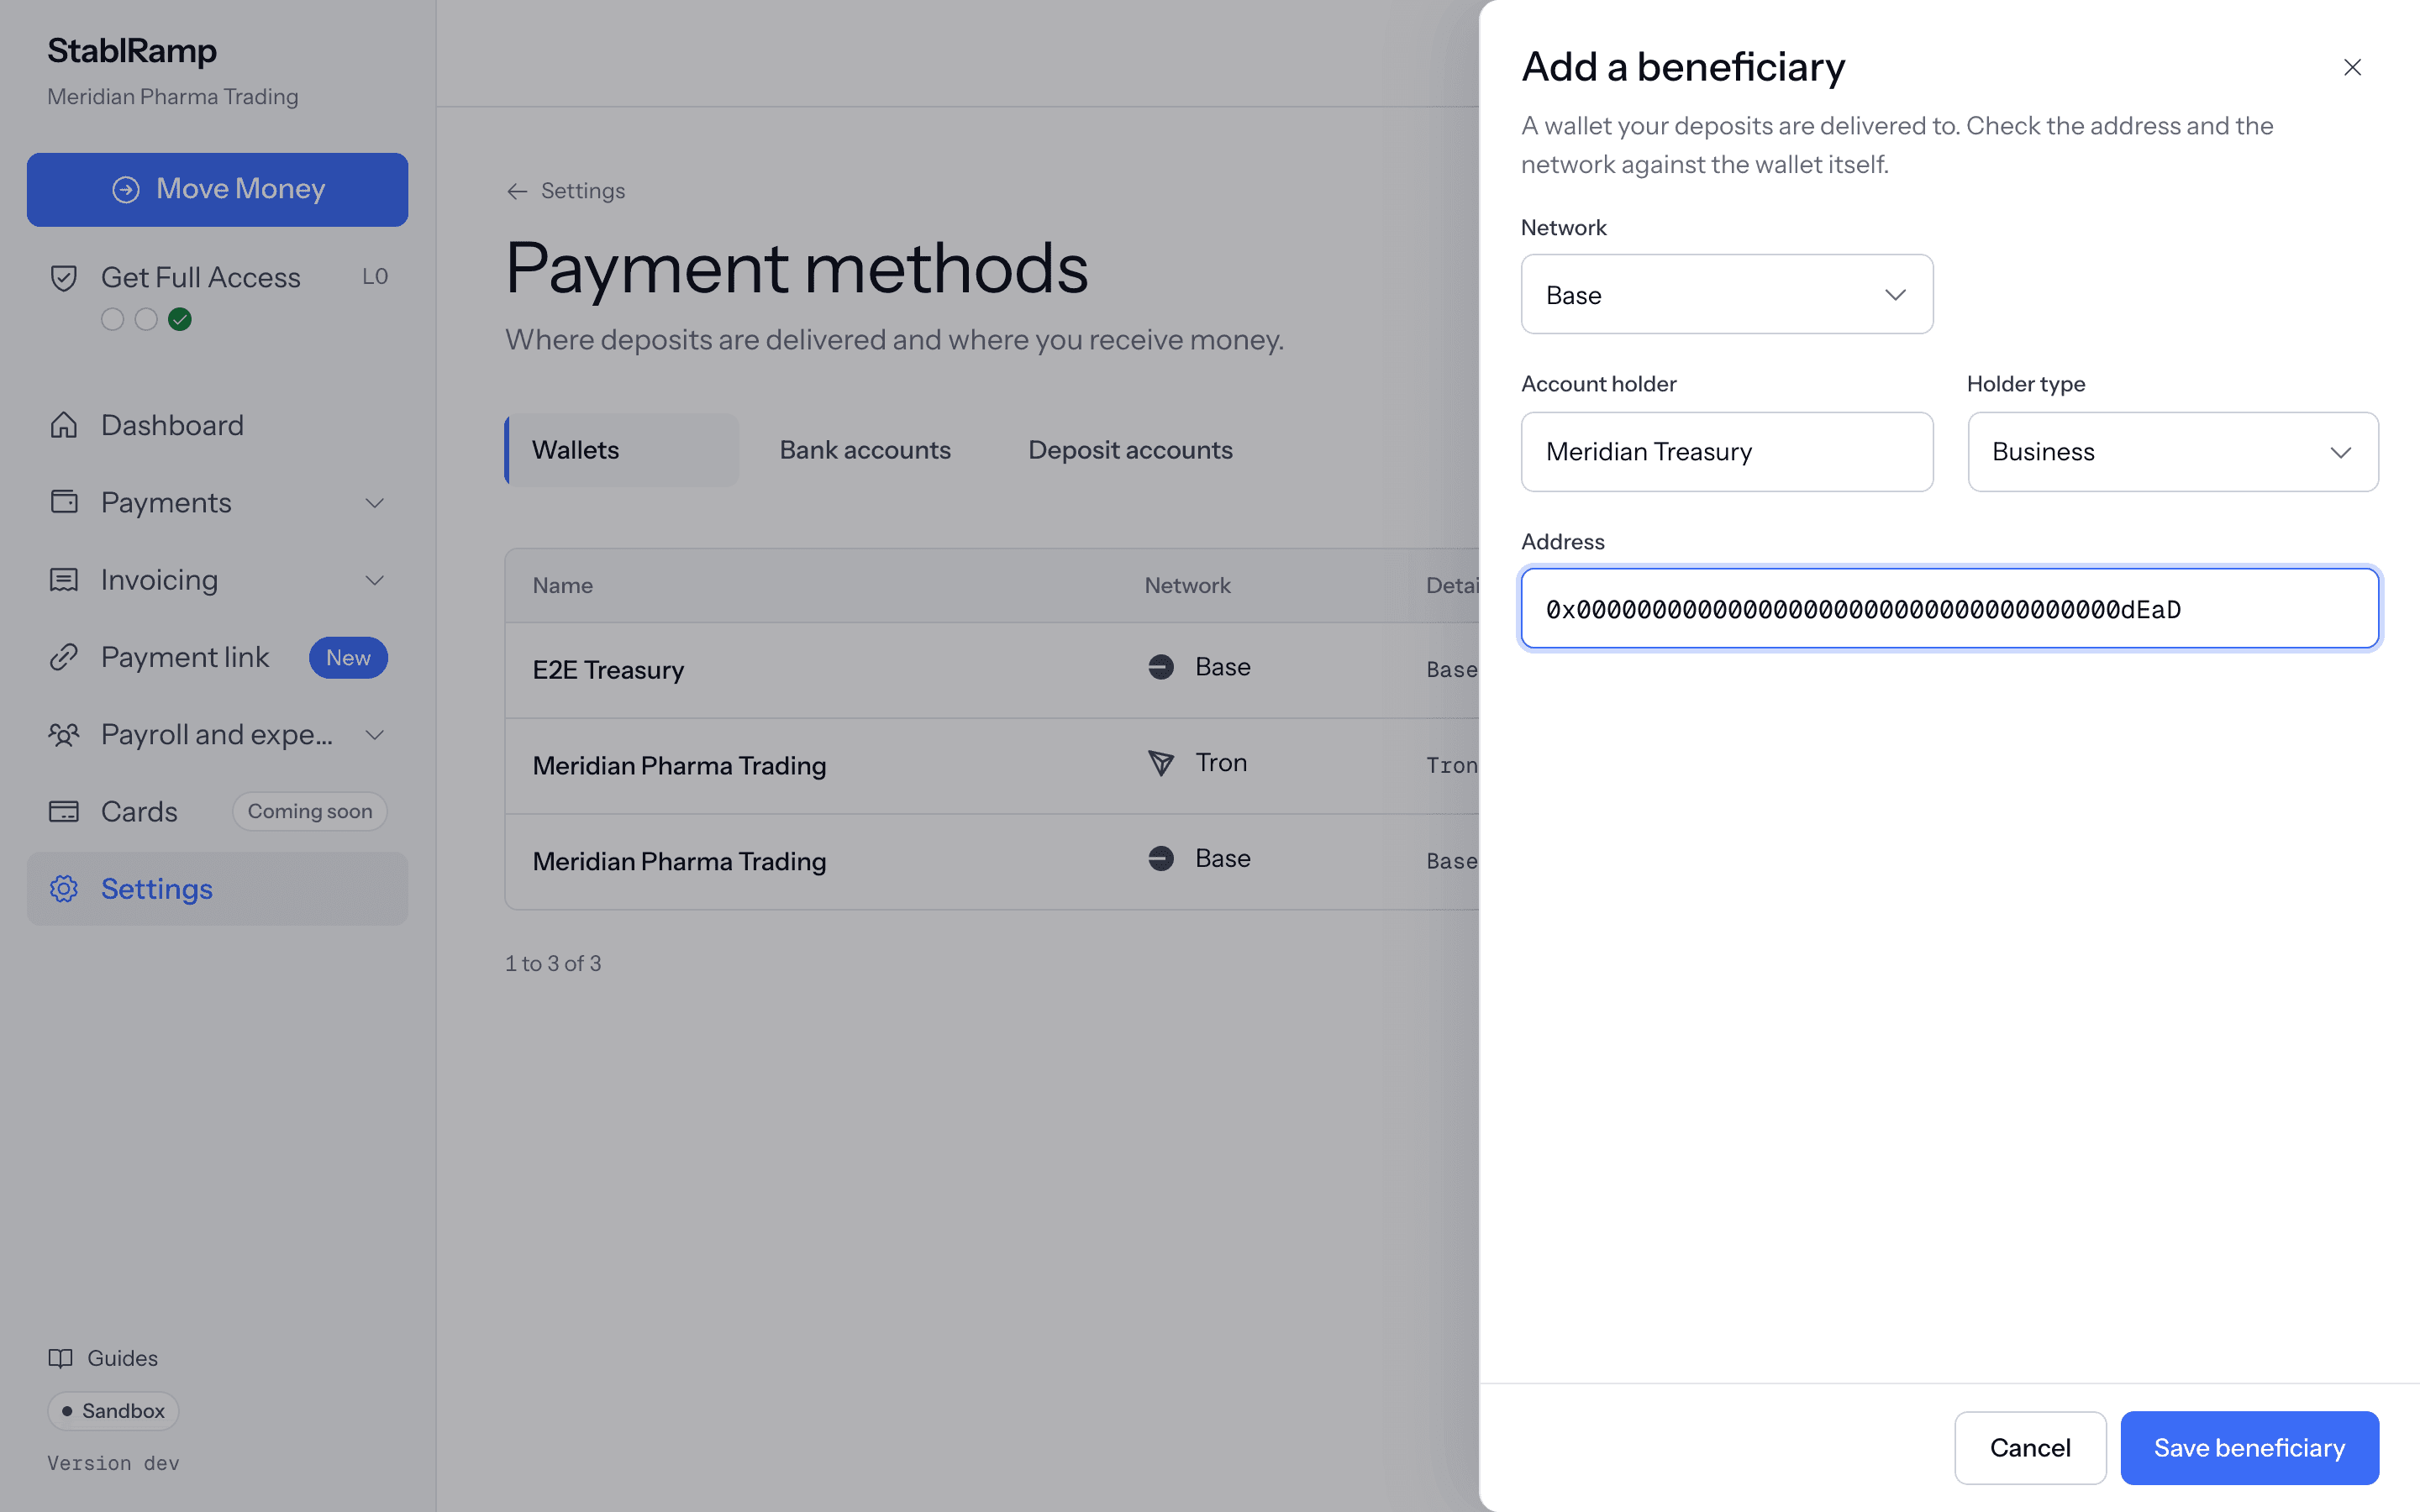The image size is (2420, 1512).
Task: Close the Add a beneficiary panel
Action: (2352, 67)
